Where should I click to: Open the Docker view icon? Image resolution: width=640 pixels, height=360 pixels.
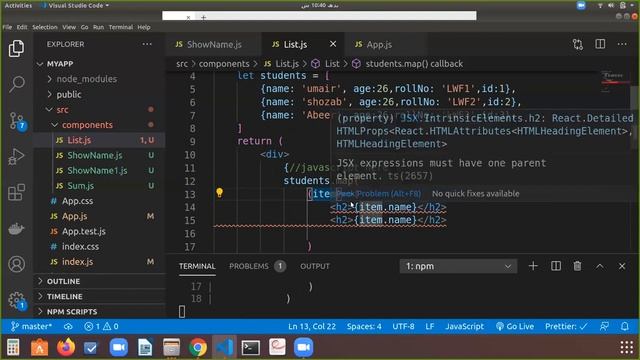[16, 229]
